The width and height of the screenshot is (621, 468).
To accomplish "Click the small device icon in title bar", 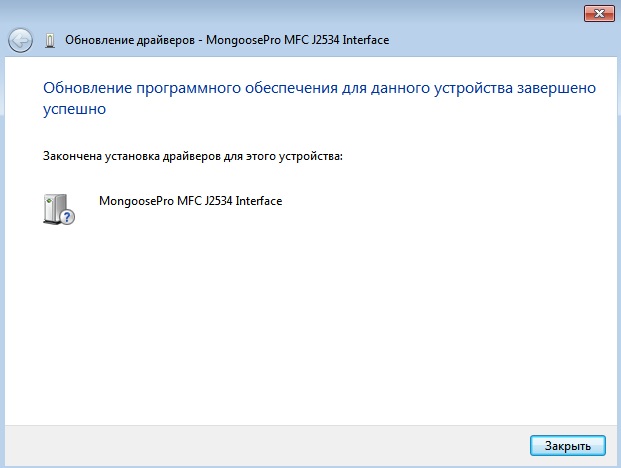I will click(50, 41).
